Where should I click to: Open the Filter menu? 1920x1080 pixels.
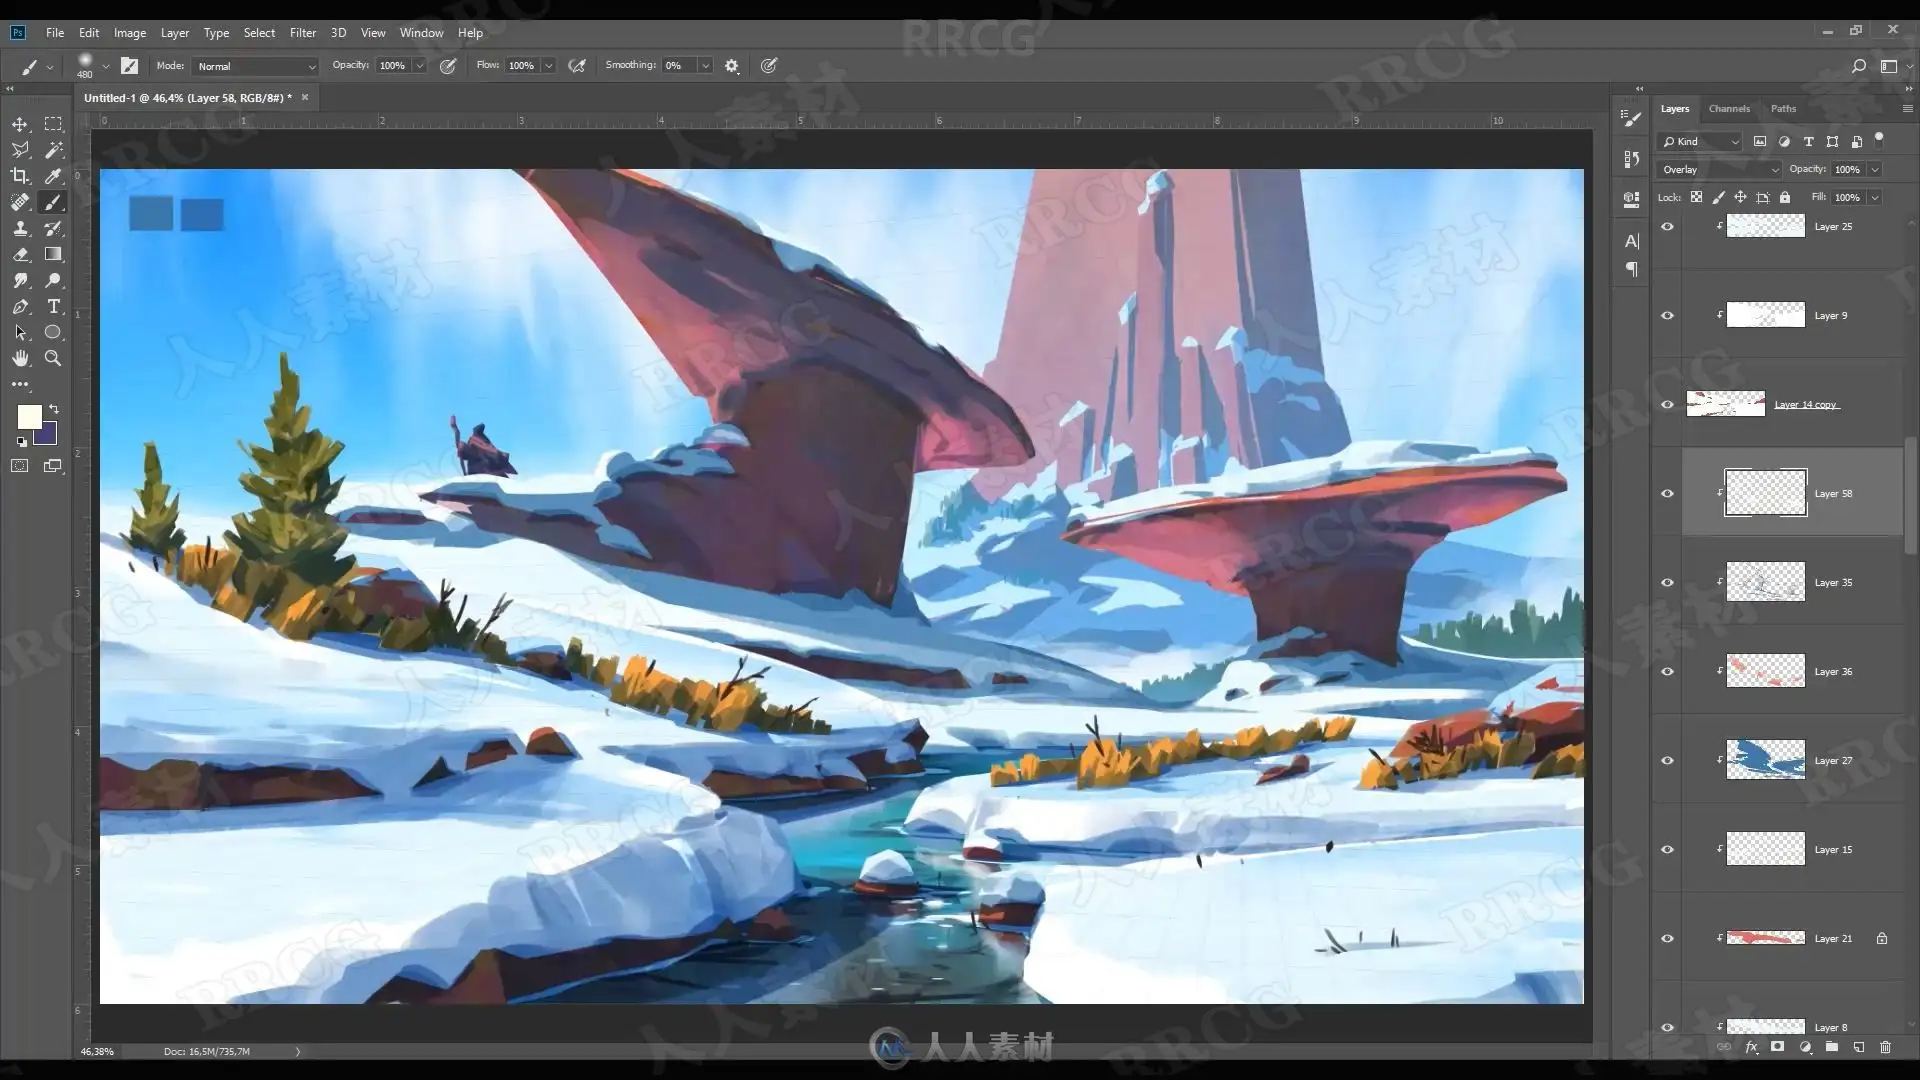pyautogui.click(x=303, y=33)
